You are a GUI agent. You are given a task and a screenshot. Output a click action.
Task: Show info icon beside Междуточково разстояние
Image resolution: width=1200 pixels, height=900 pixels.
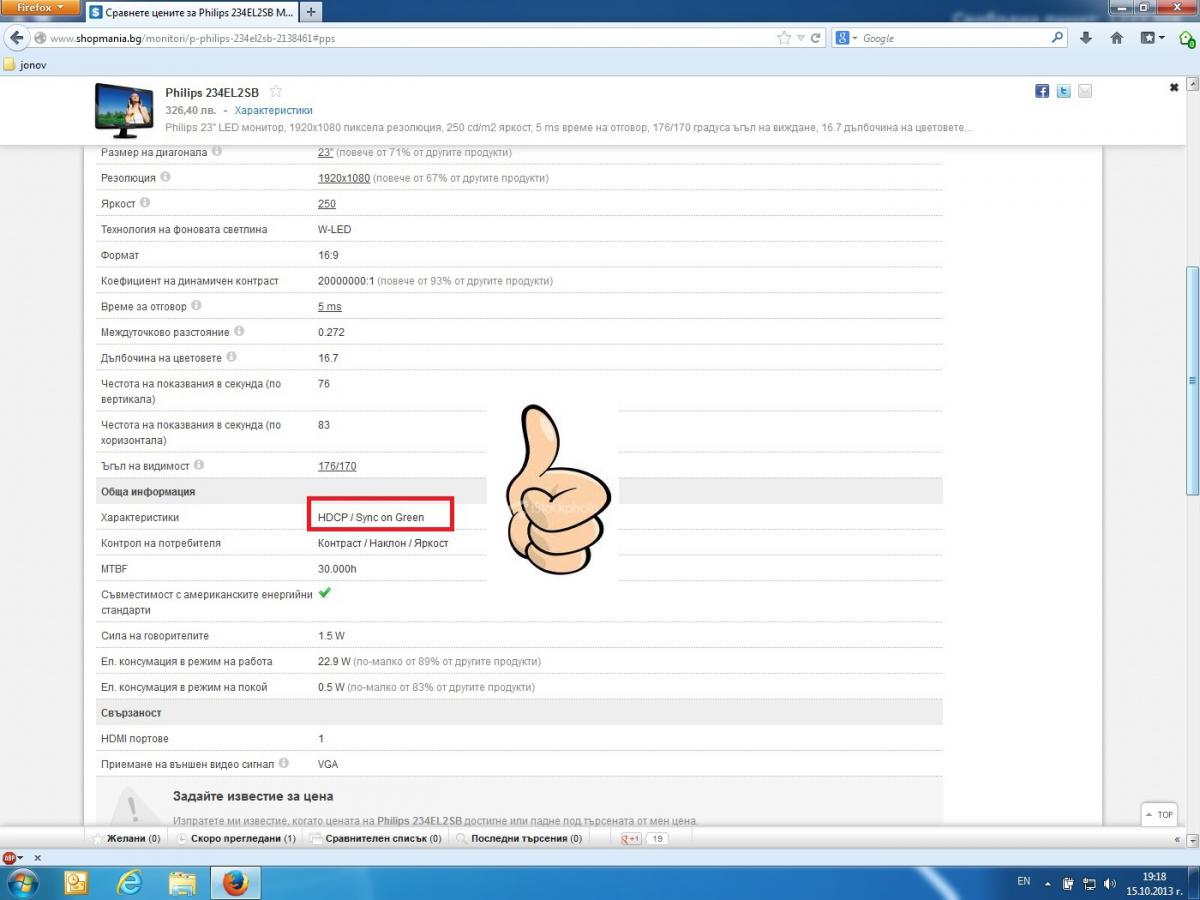point(239,331)
